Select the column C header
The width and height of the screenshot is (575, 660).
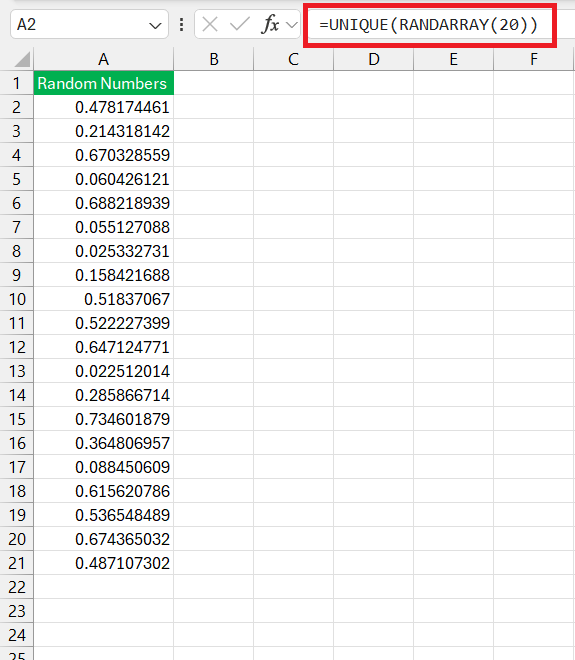pyautogui.click(x=293, y=59)
